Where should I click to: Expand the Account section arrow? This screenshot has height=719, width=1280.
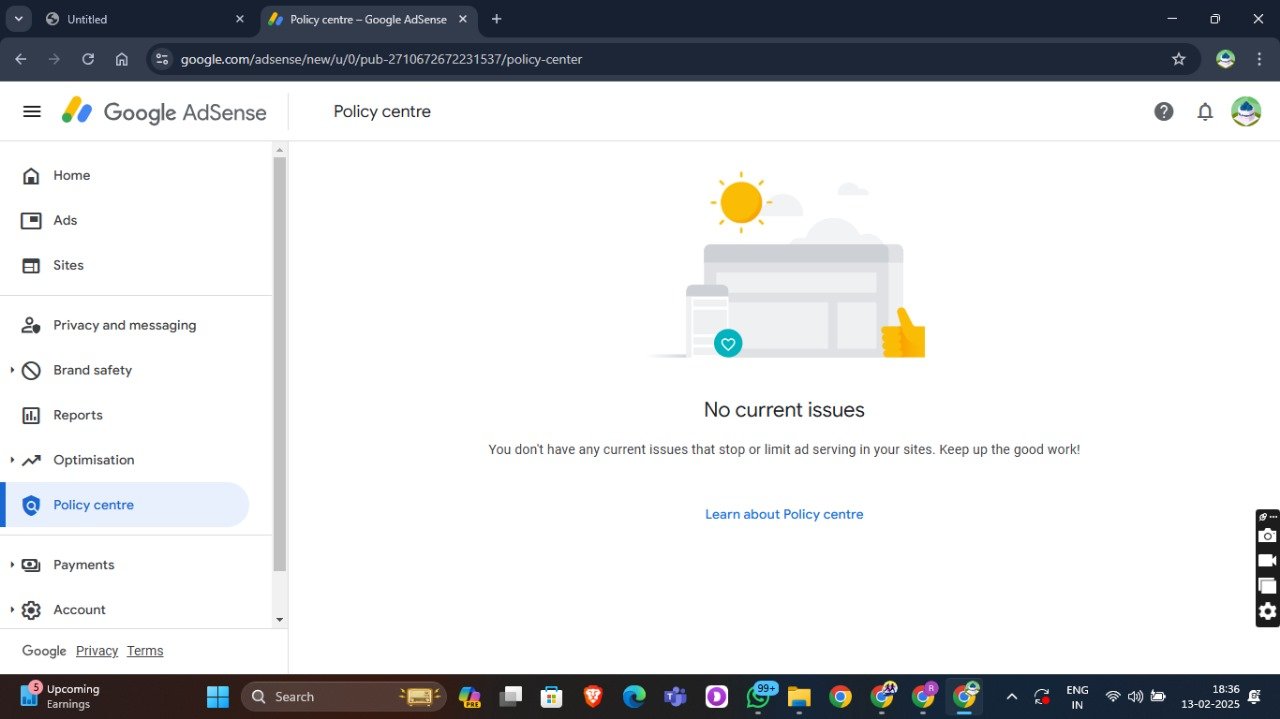(12, 610)
